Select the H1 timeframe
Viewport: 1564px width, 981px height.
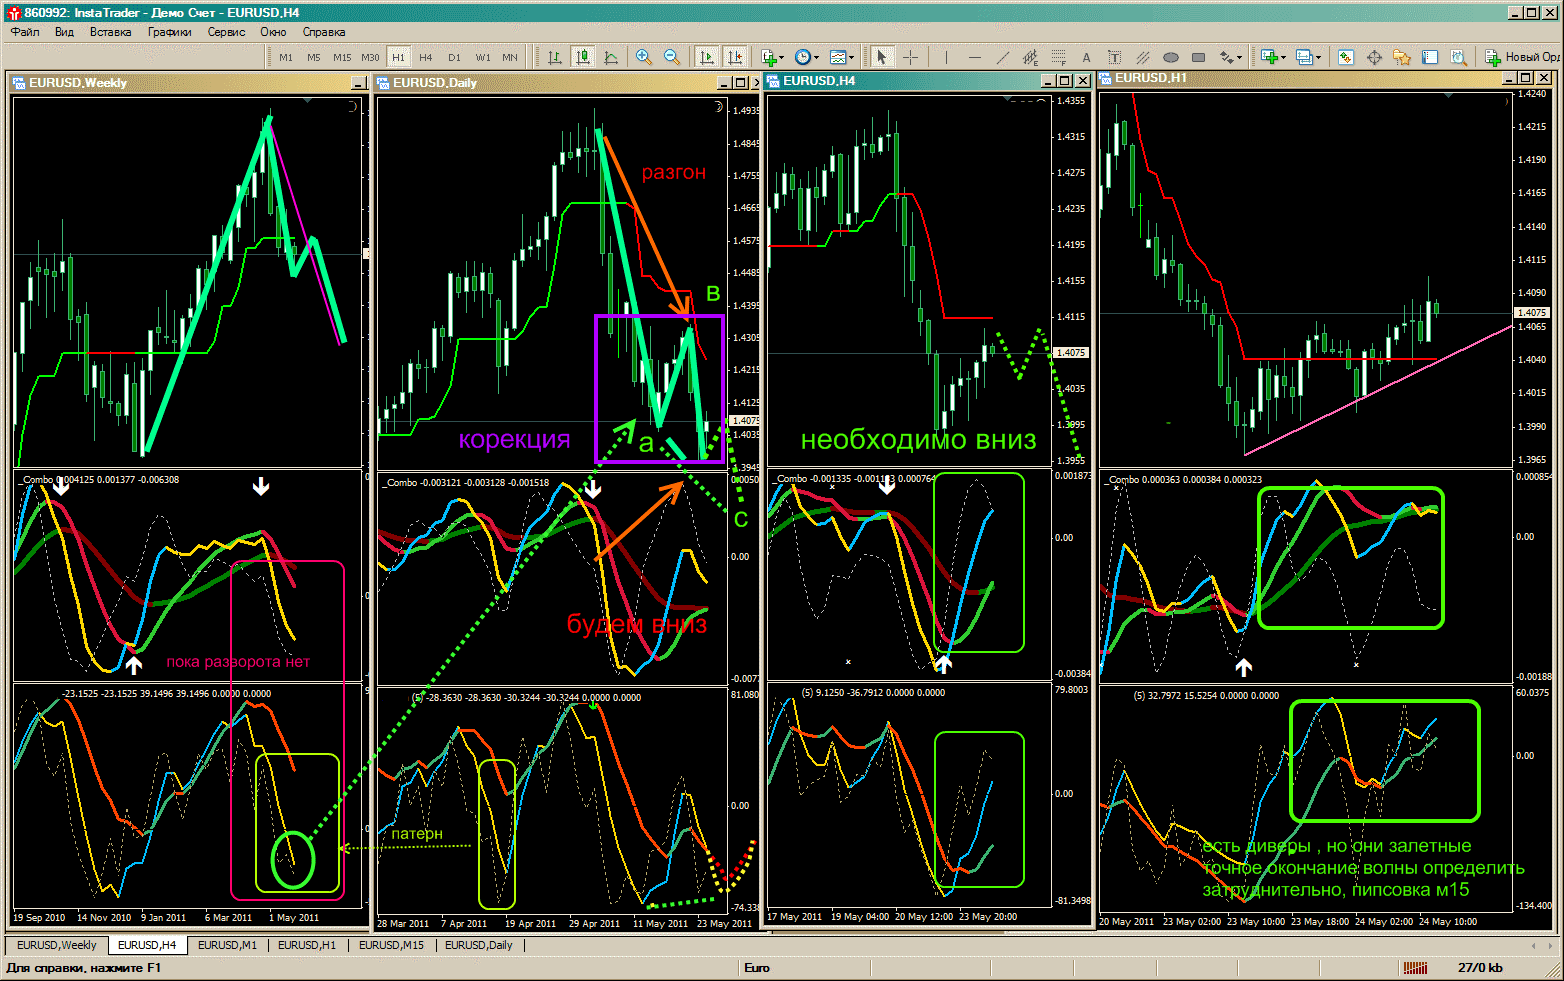[x=398, y=57]
